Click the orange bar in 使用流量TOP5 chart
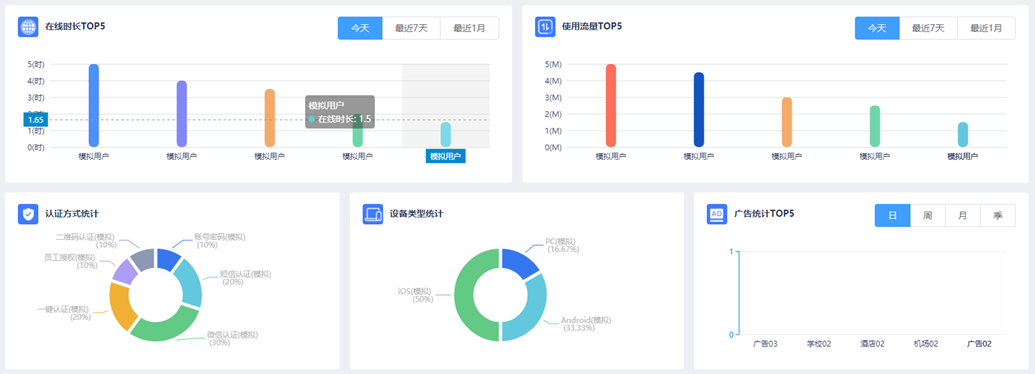Image resolution: width=1035 pixels, height=374 pixels. (787, 122)
